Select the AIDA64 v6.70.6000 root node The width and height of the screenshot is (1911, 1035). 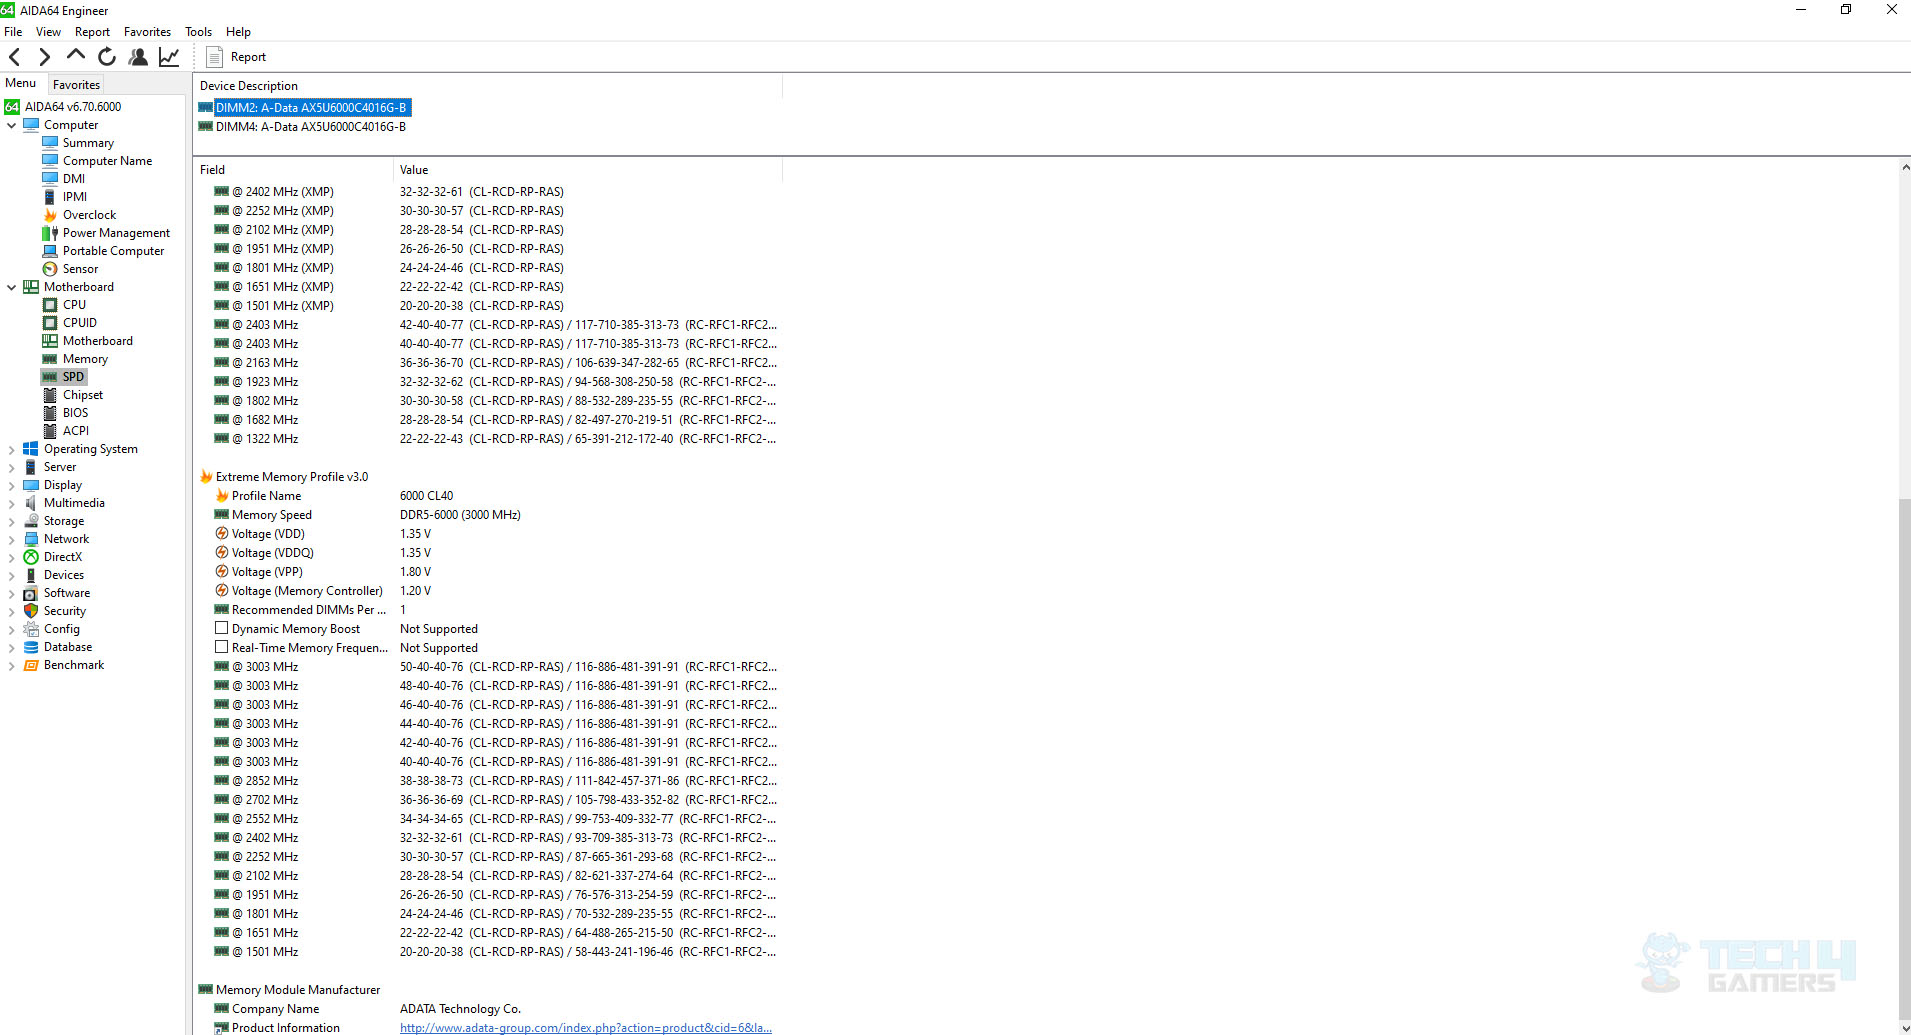click(73, 107)
